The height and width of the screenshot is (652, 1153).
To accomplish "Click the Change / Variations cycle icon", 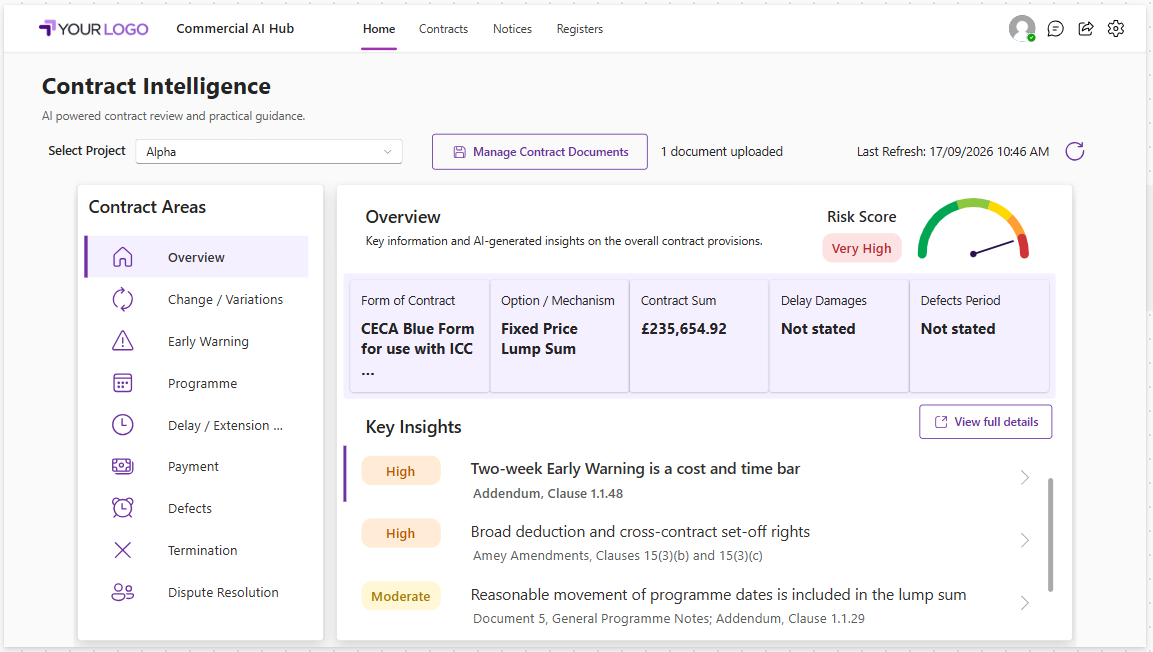I will 123,299.
